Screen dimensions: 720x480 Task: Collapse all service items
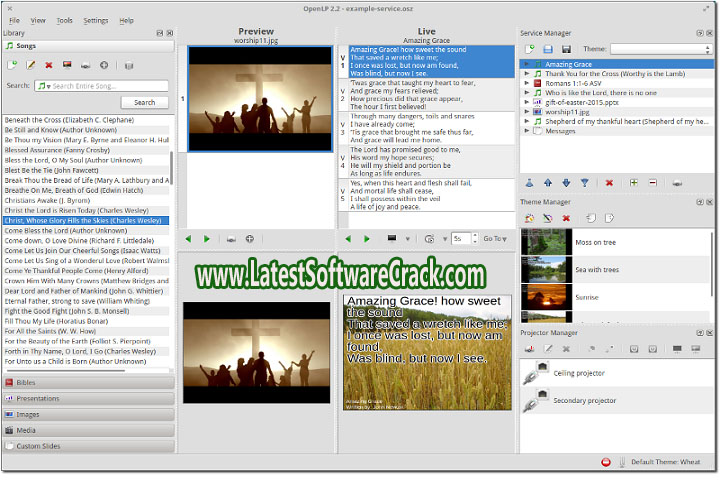click(652, 183)
